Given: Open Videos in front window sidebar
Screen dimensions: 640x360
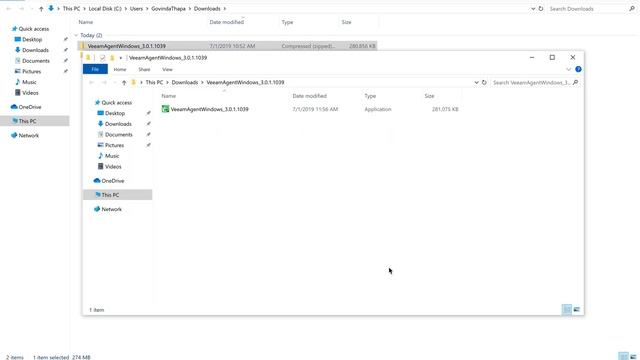Looking at the screenshot, I should tap(113, 167).
